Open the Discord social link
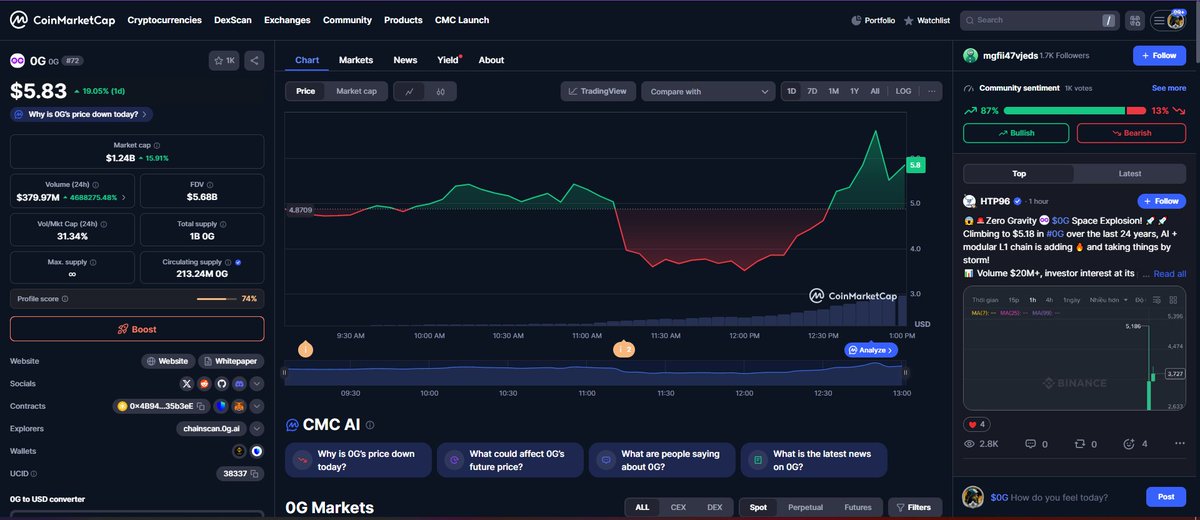The image size is (1200, 520). click(x=238, y=383)
